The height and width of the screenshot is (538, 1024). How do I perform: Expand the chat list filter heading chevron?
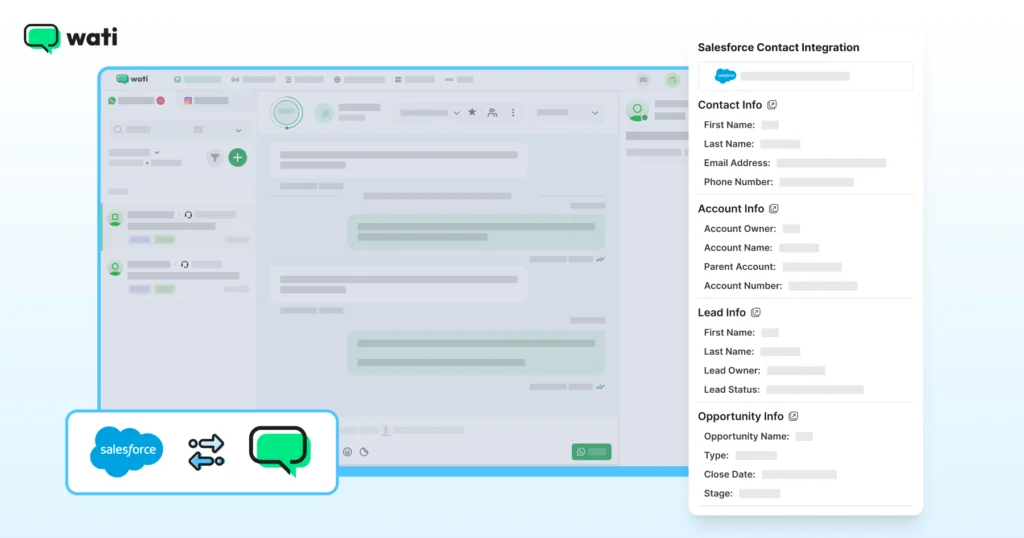(157, 152)
